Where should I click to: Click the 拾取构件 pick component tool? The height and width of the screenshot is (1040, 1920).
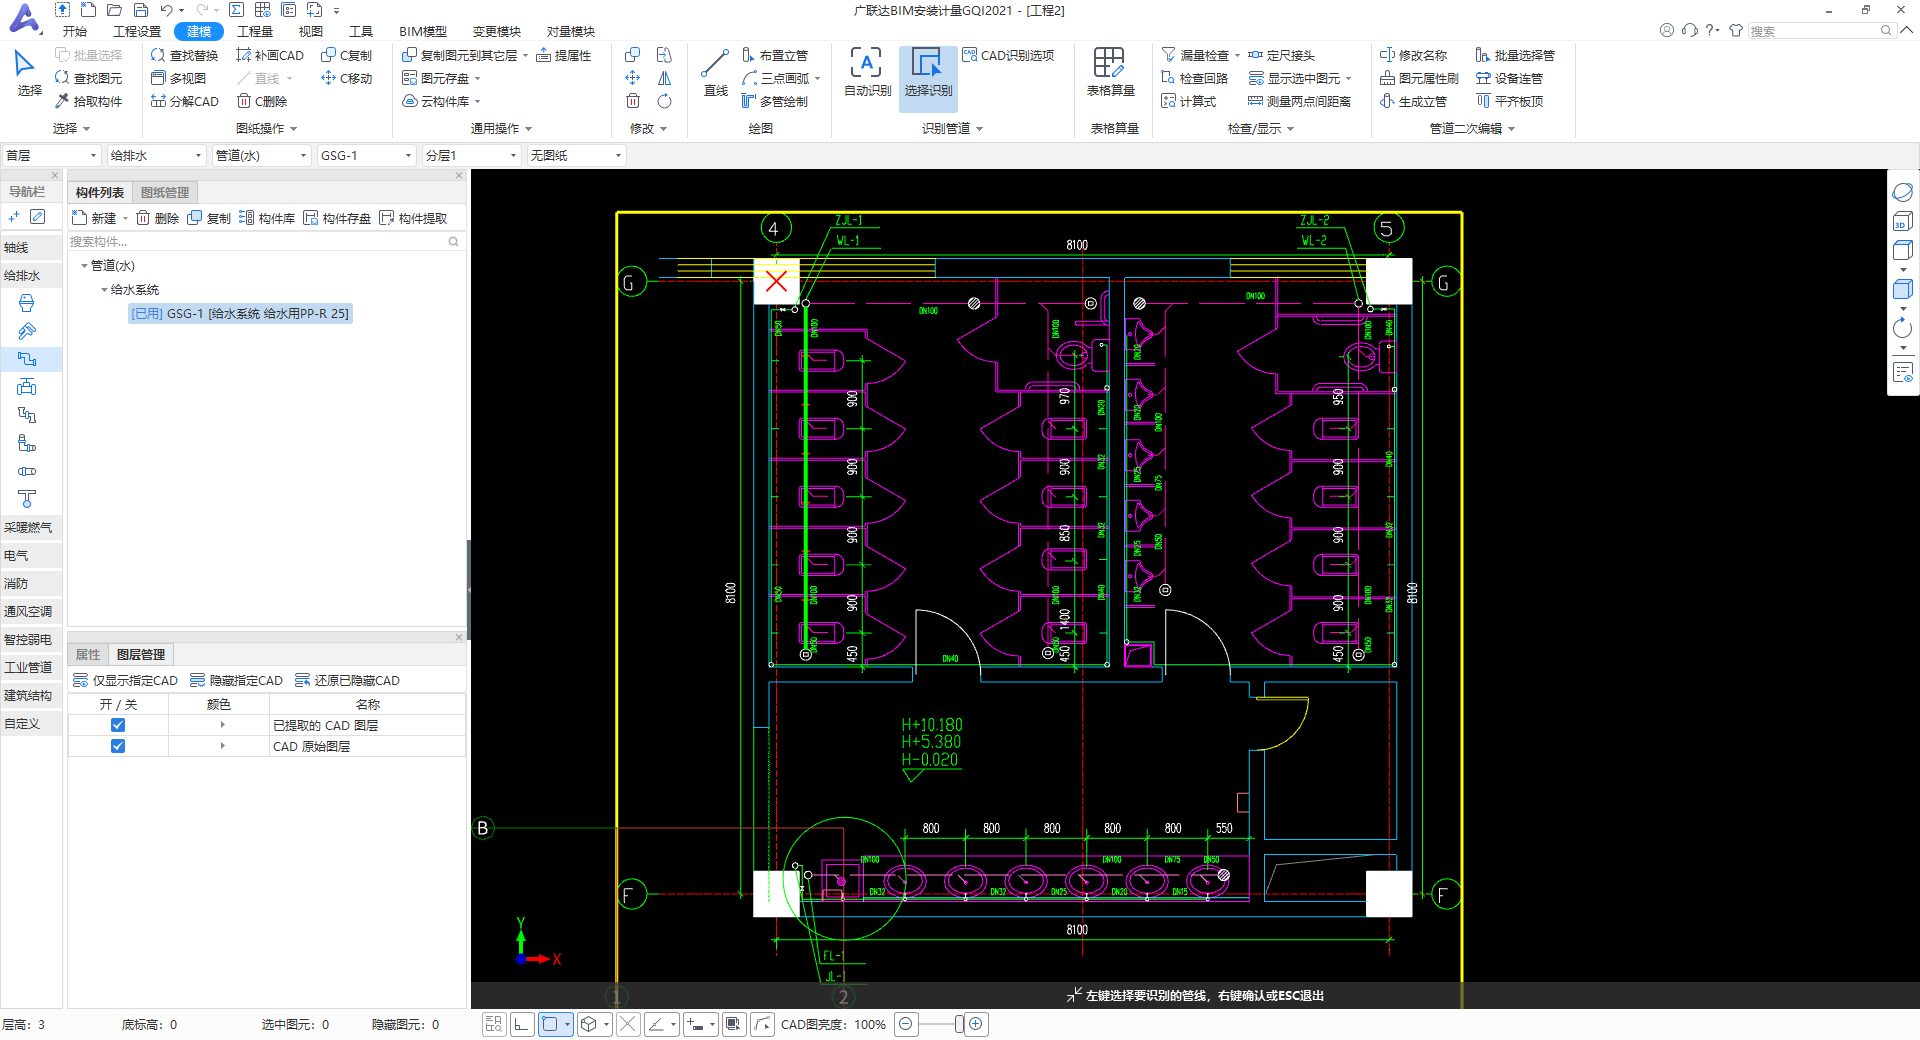click(88, 102)
